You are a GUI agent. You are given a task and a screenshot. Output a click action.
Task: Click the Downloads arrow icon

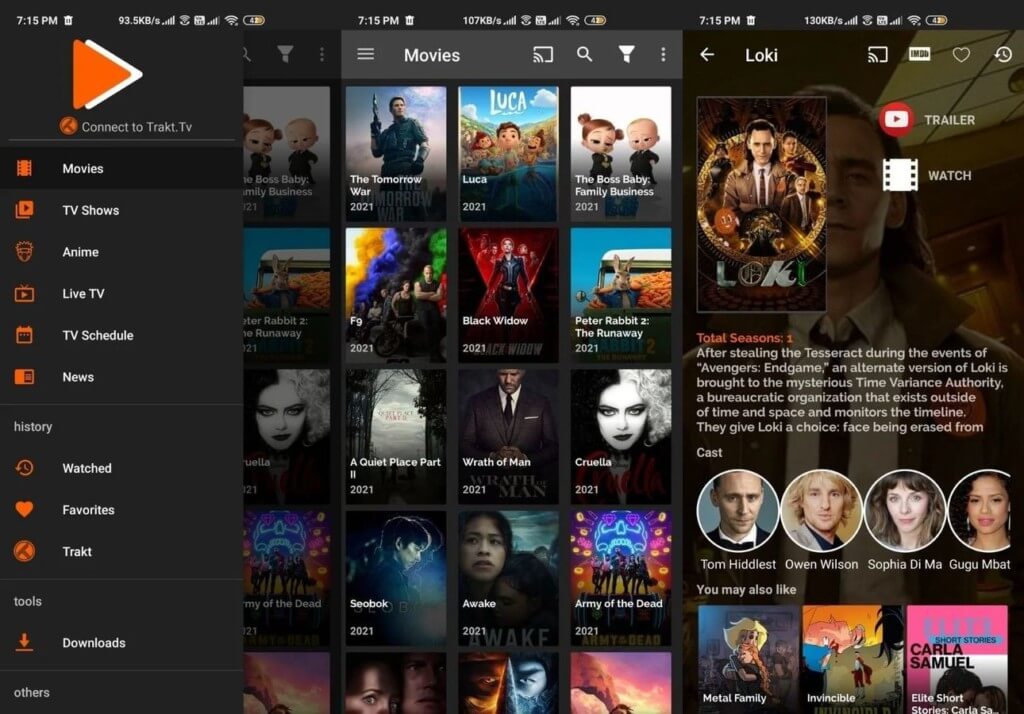pos(24,643)
